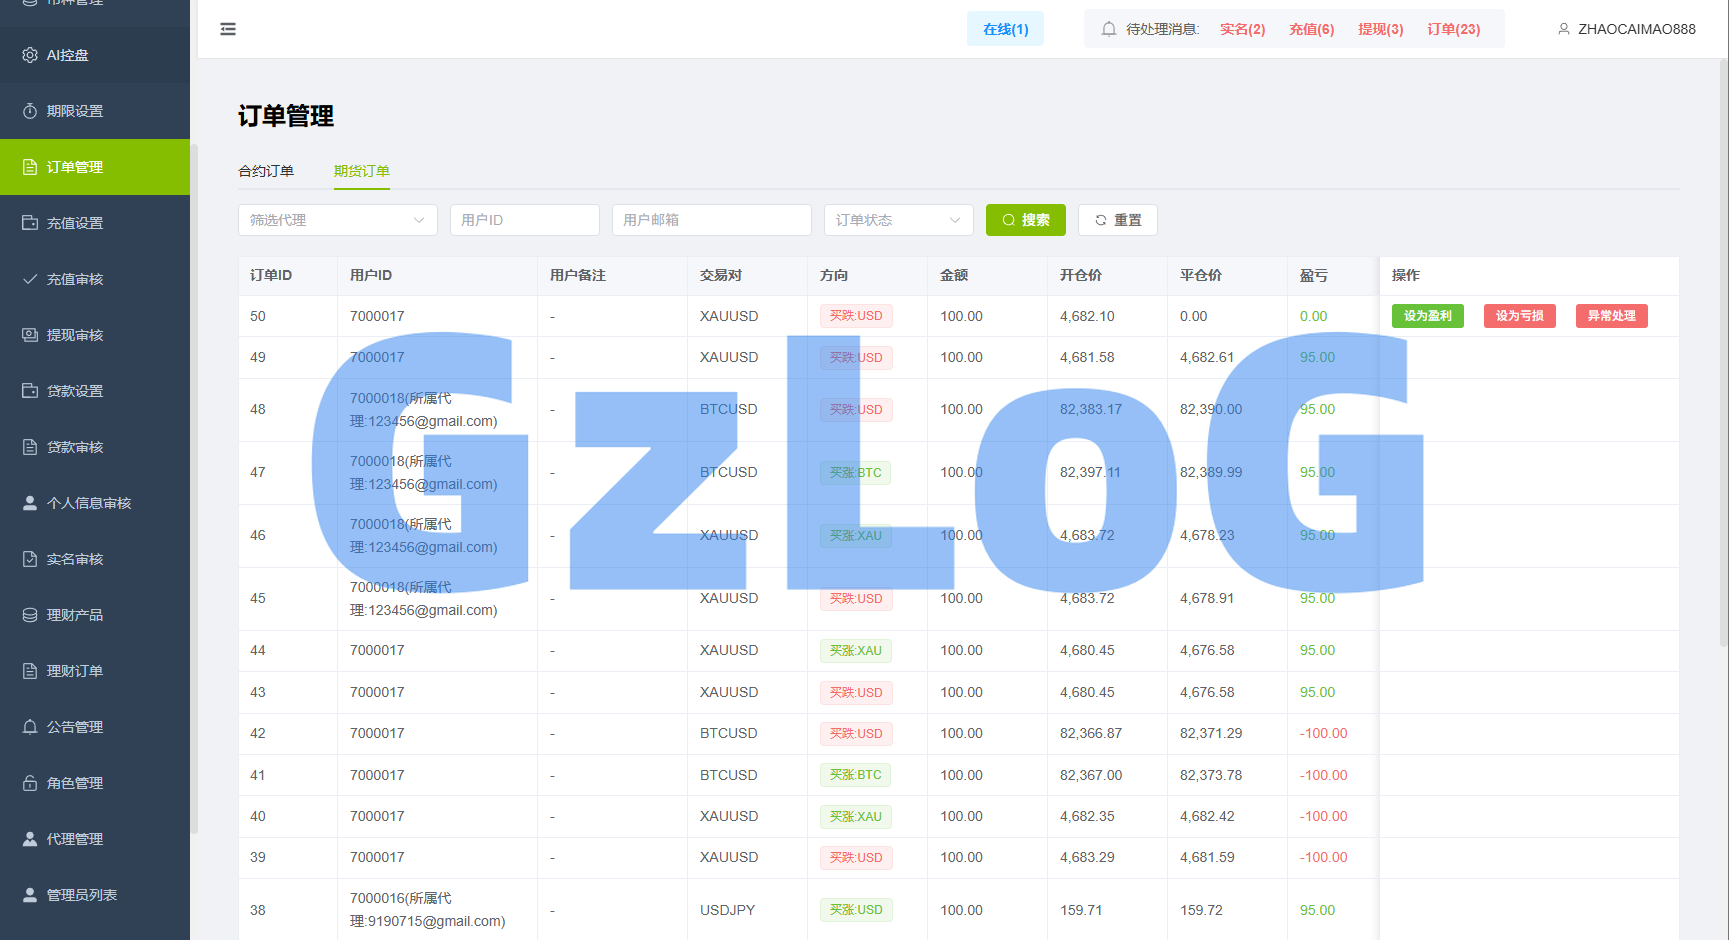Click the 买涨:XAU tag in order 44

[x=856, y=651]
